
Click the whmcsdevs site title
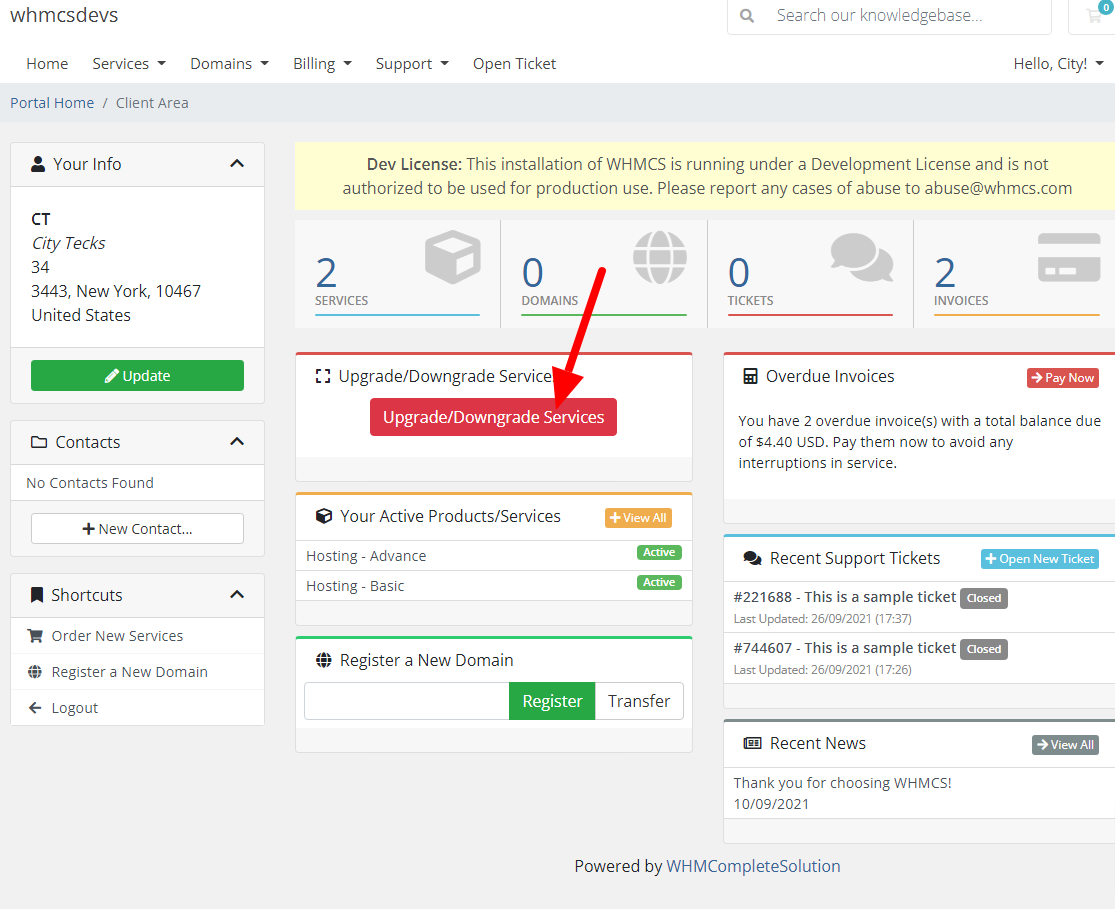click(x=64, y=15)
